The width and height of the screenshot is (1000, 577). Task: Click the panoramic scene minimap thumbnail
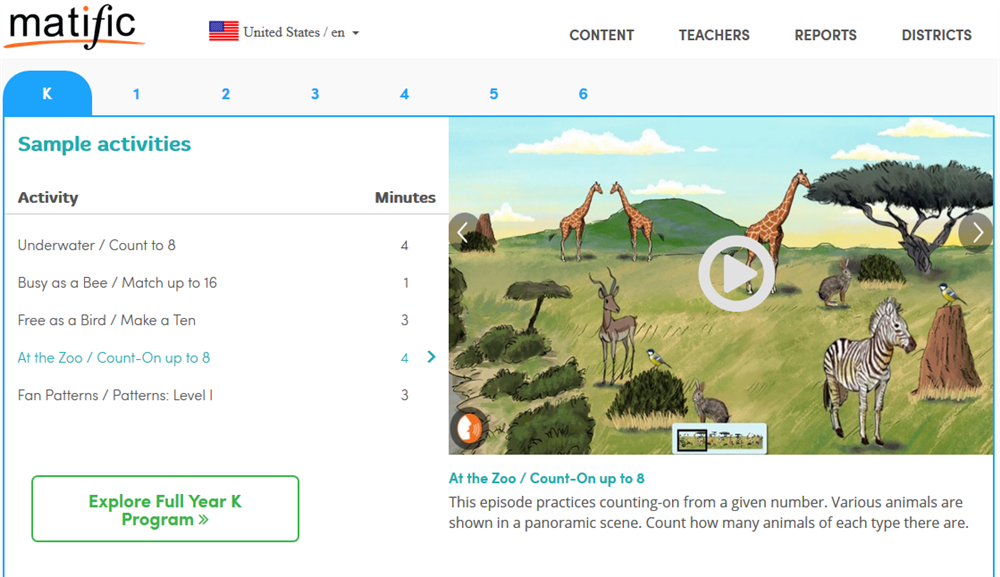[719, 439]
